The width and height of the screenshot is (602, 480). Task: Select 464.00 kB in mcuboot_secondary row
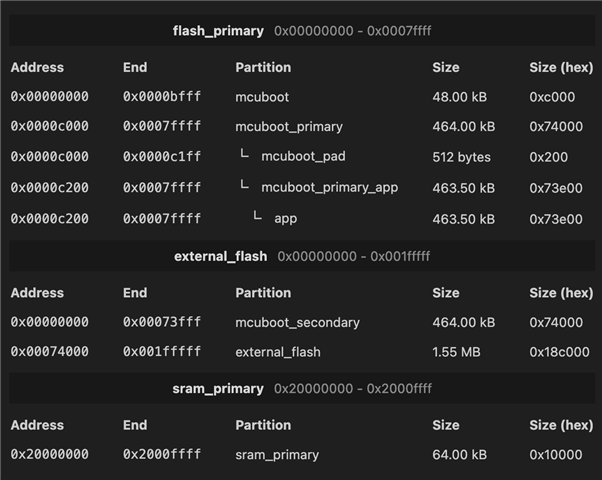point(464,323)
